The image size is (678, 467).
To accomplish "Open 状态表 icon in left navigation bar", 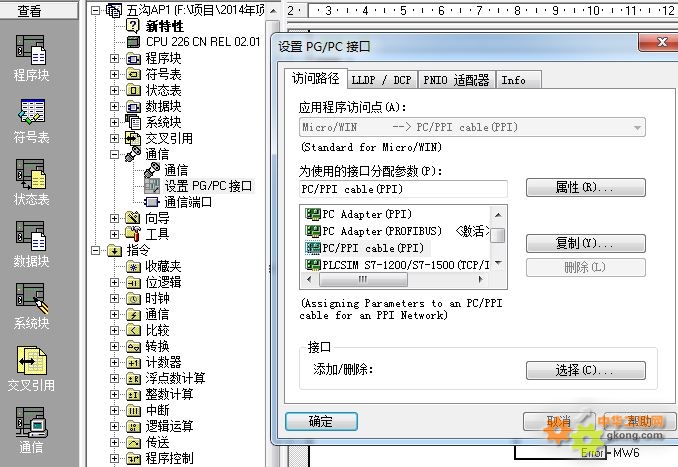I will [30, 174].
